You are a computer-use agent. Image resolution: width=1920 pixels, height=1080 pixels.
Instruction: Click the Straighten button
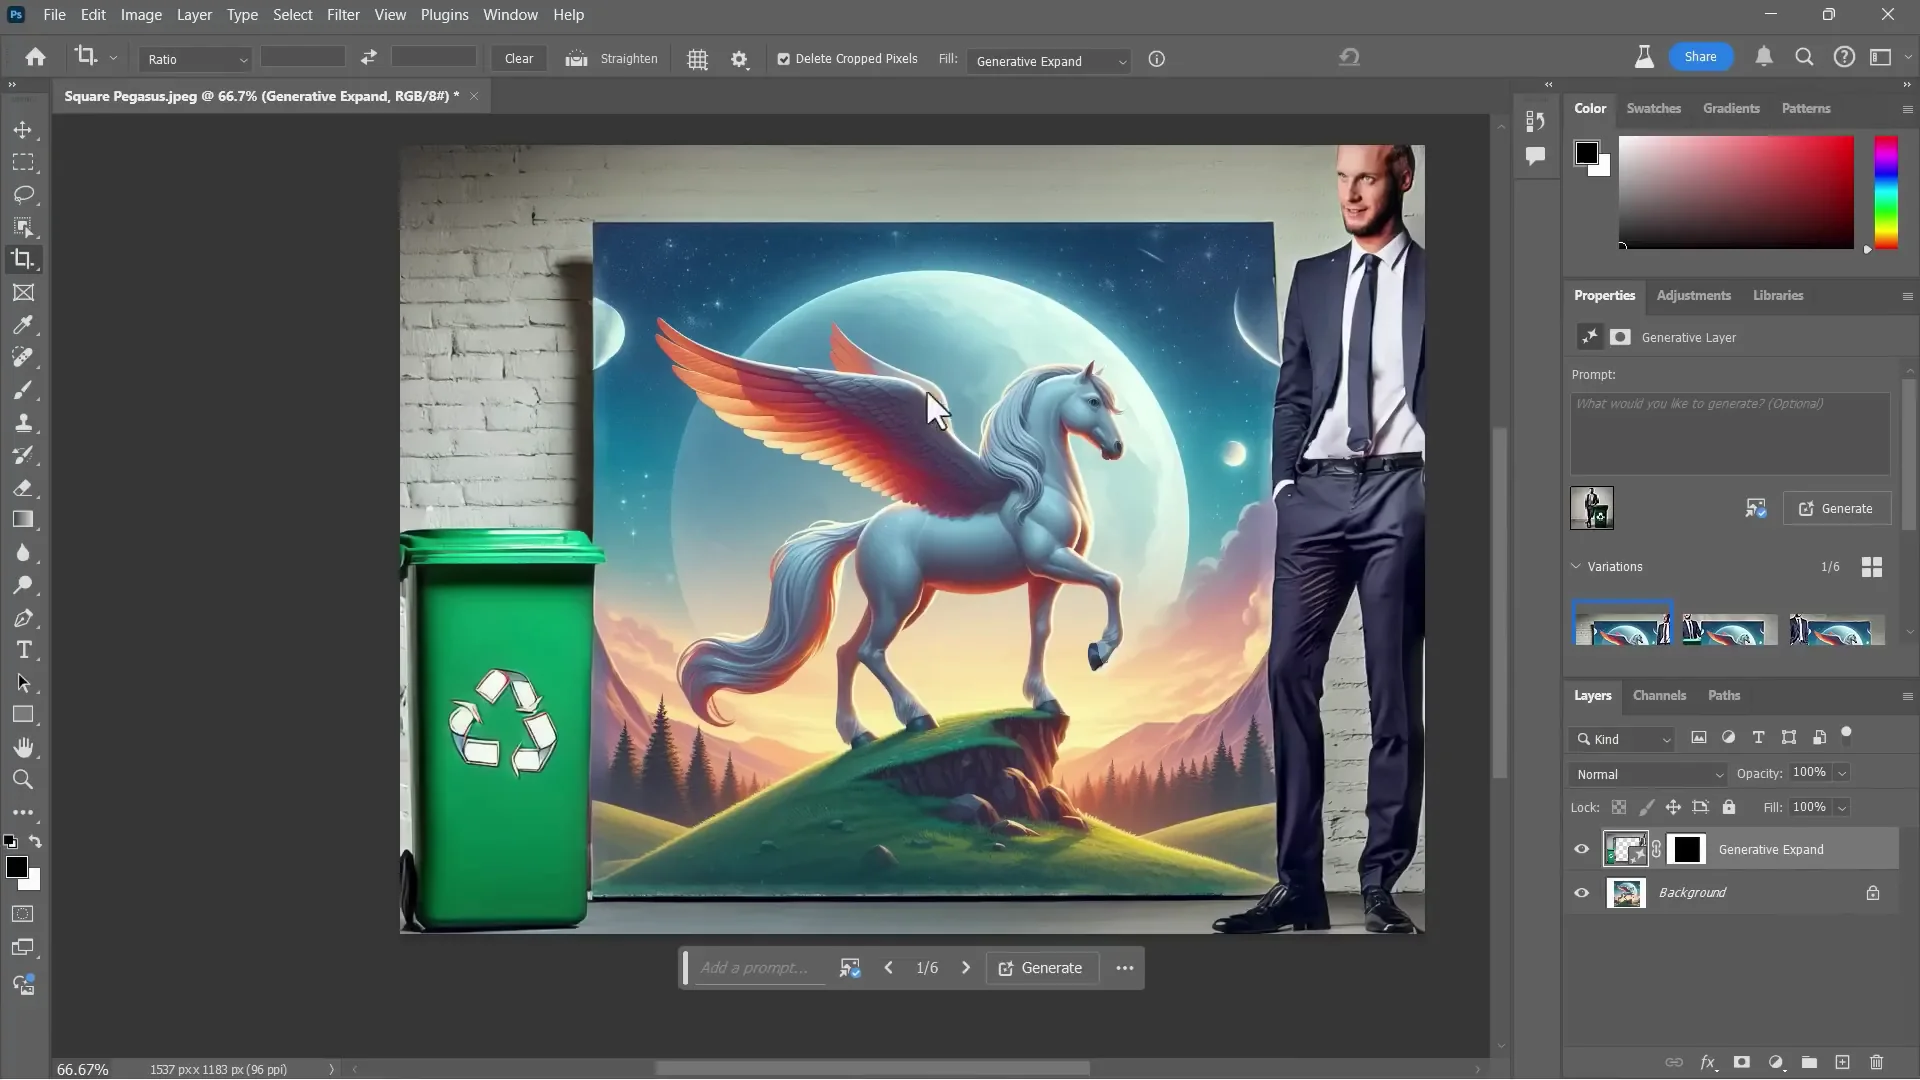[611, 59]
